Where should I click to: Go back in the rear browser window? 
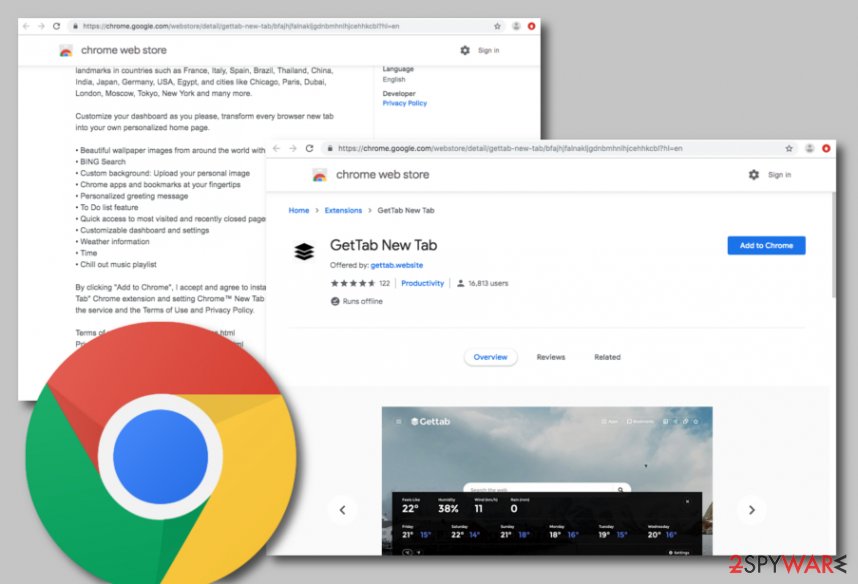26,26
